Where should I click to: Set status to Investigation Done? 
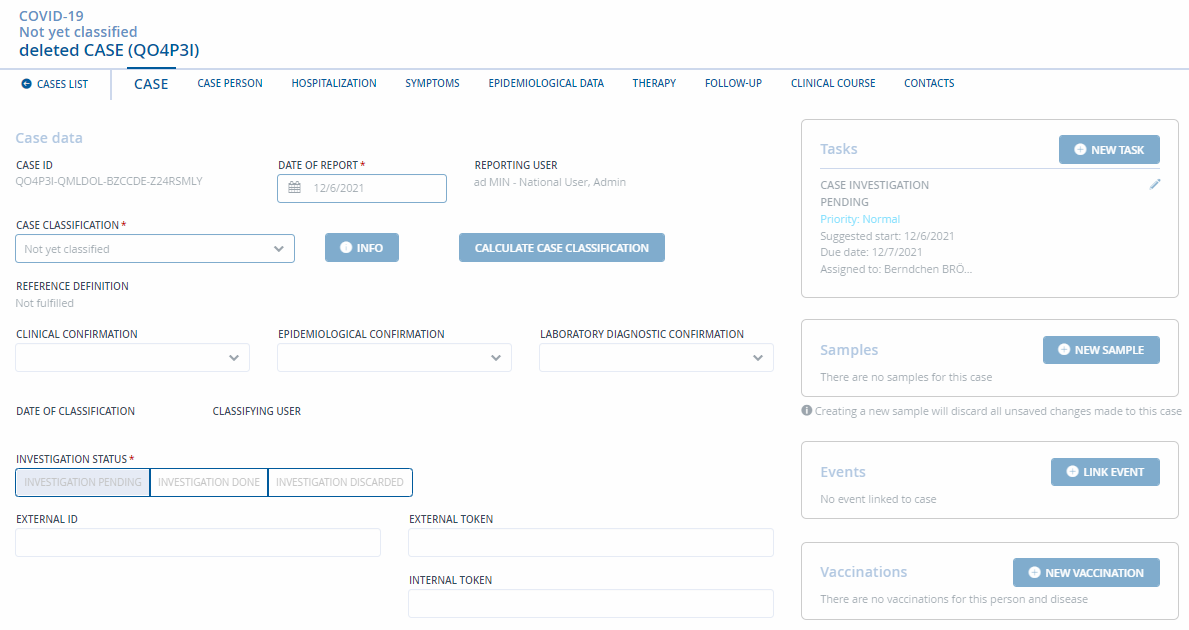pyautogui.click(x=209, y=482)
